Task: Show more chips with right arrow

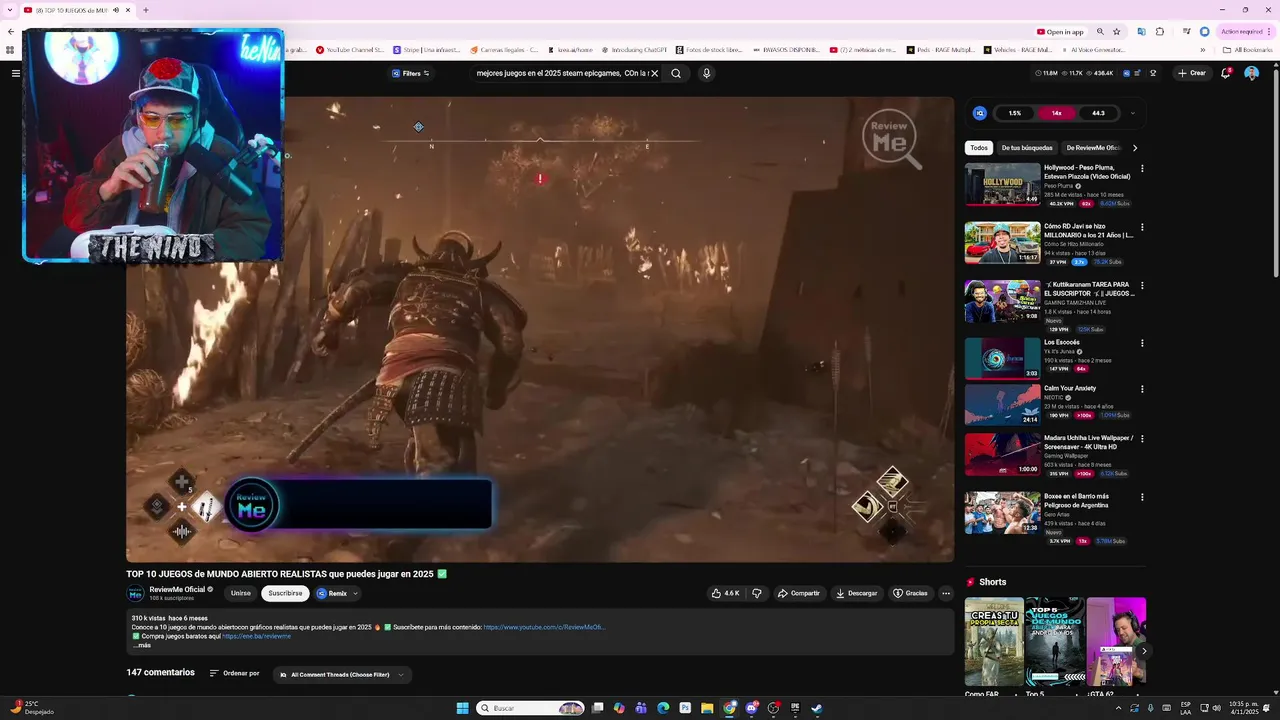Action: pos(1134,148)
